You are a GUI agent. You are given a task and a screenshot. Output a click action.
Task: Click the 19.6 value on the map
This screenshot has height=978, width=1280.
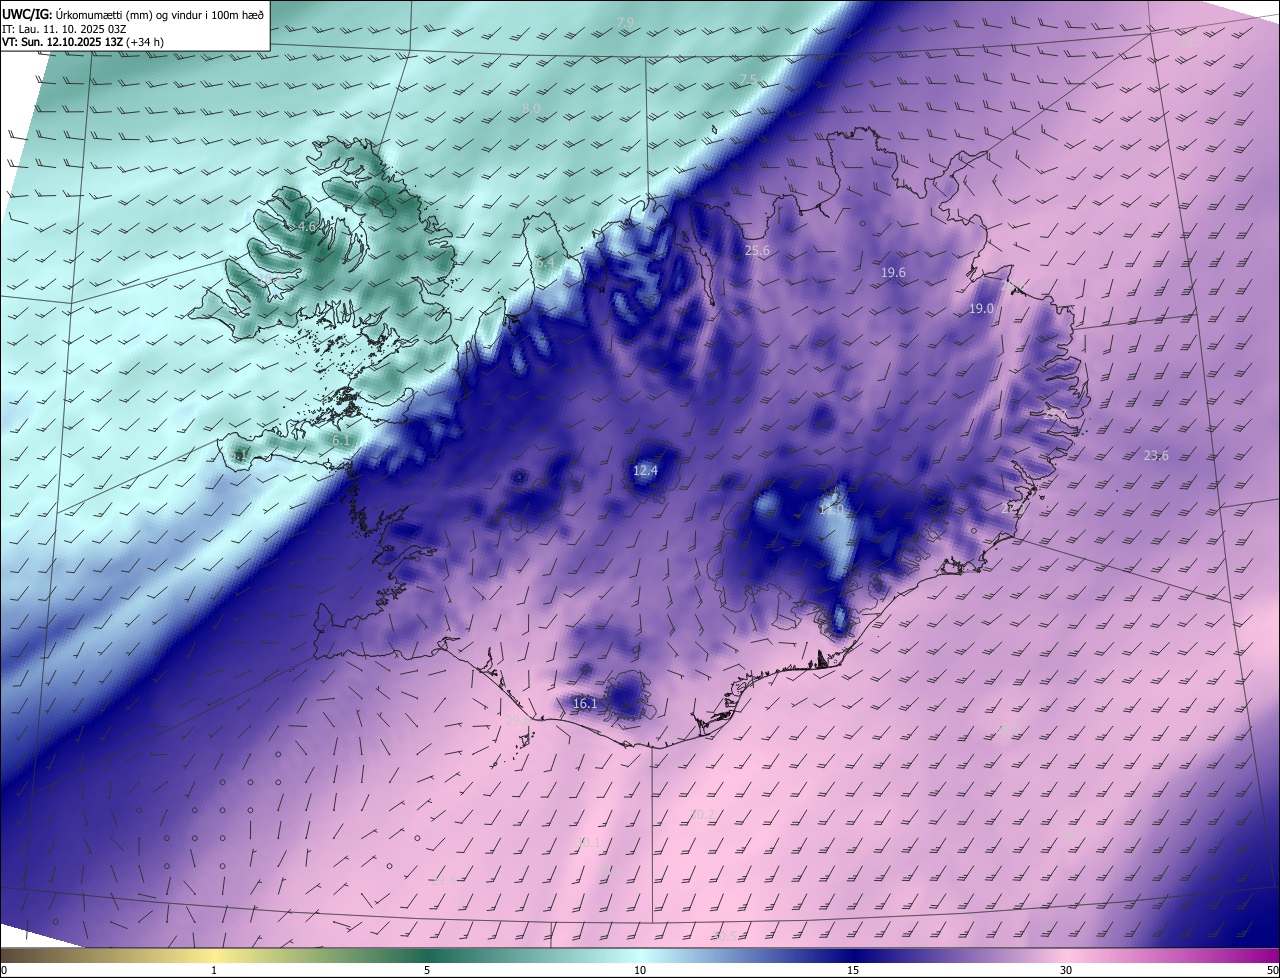(893, 272)
